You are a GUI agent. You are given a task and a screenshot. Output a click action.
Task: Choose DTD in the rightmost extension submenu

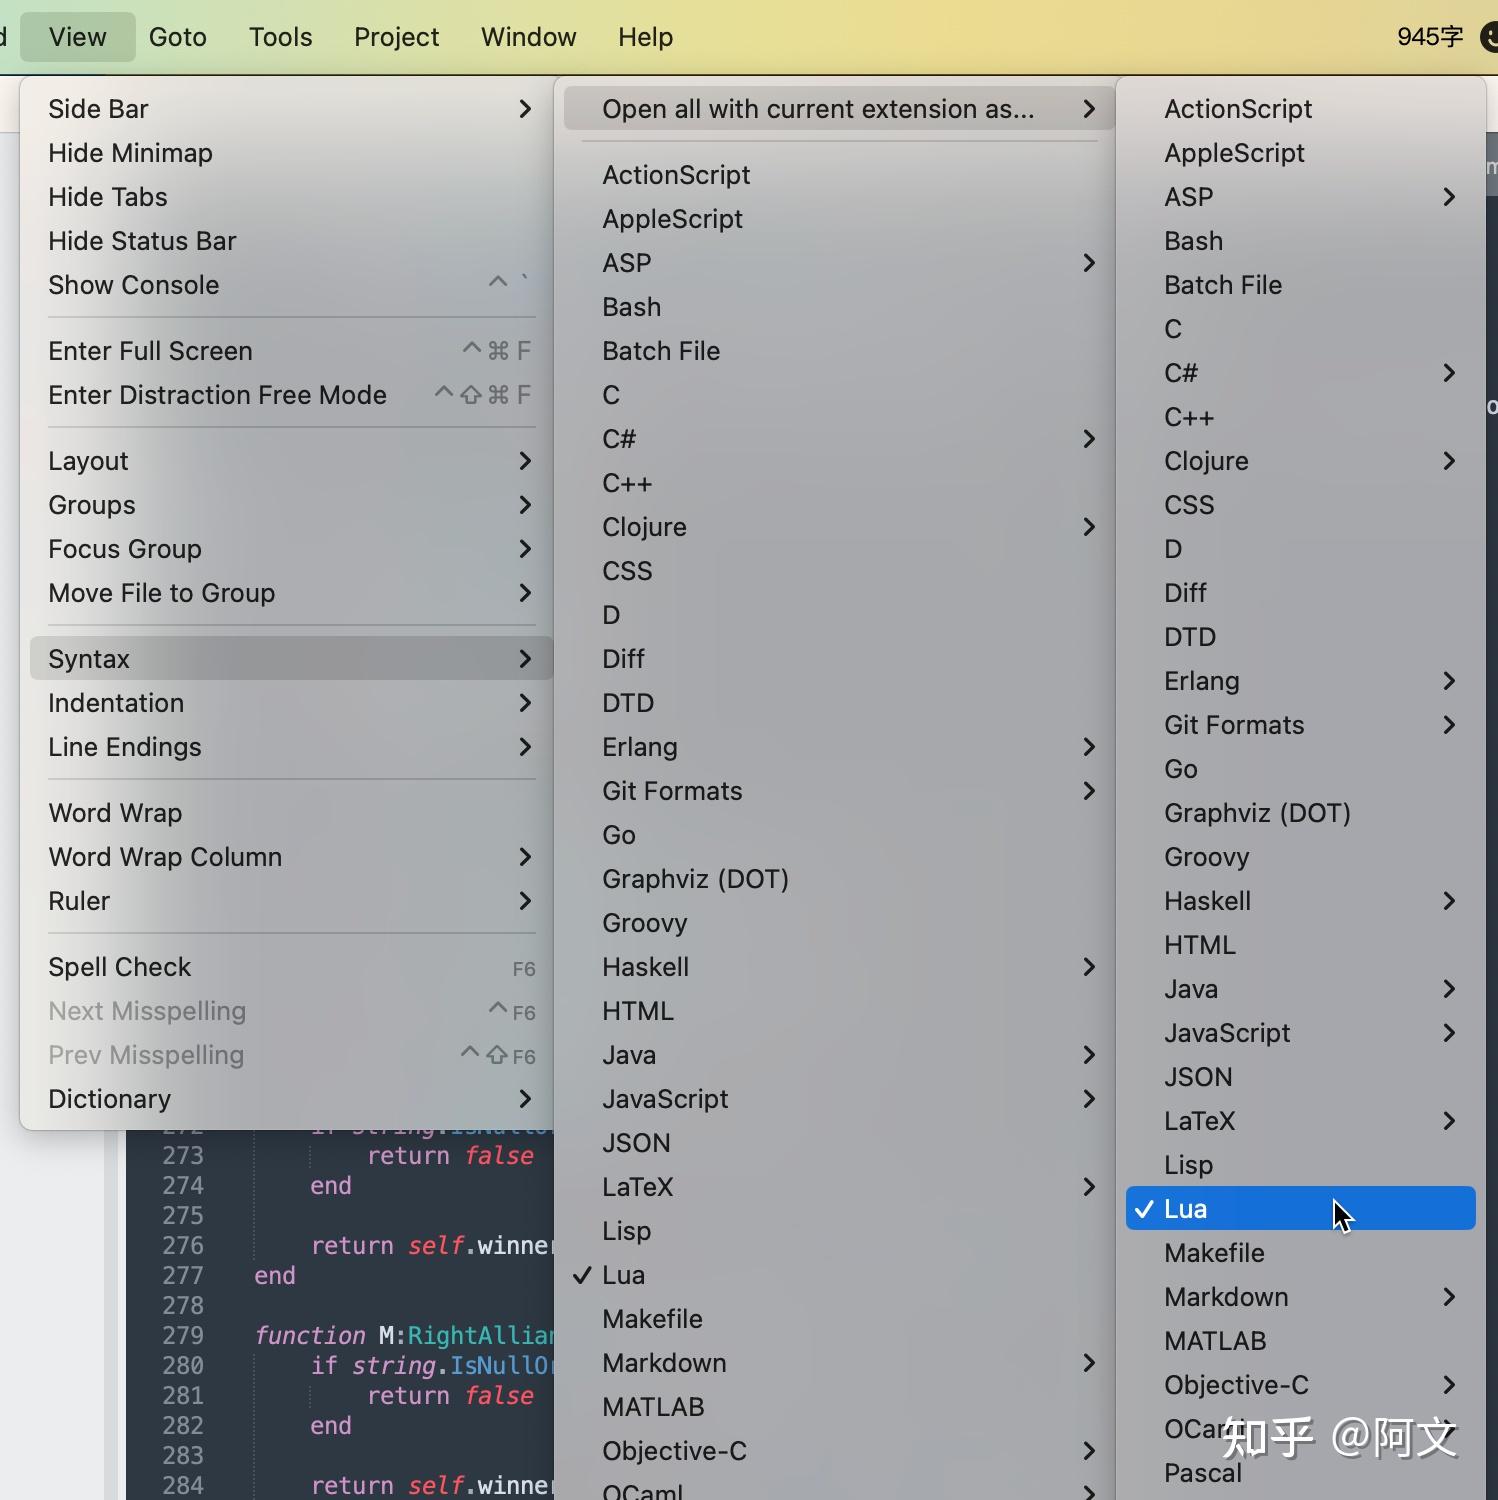click(x=1300, y=637)
